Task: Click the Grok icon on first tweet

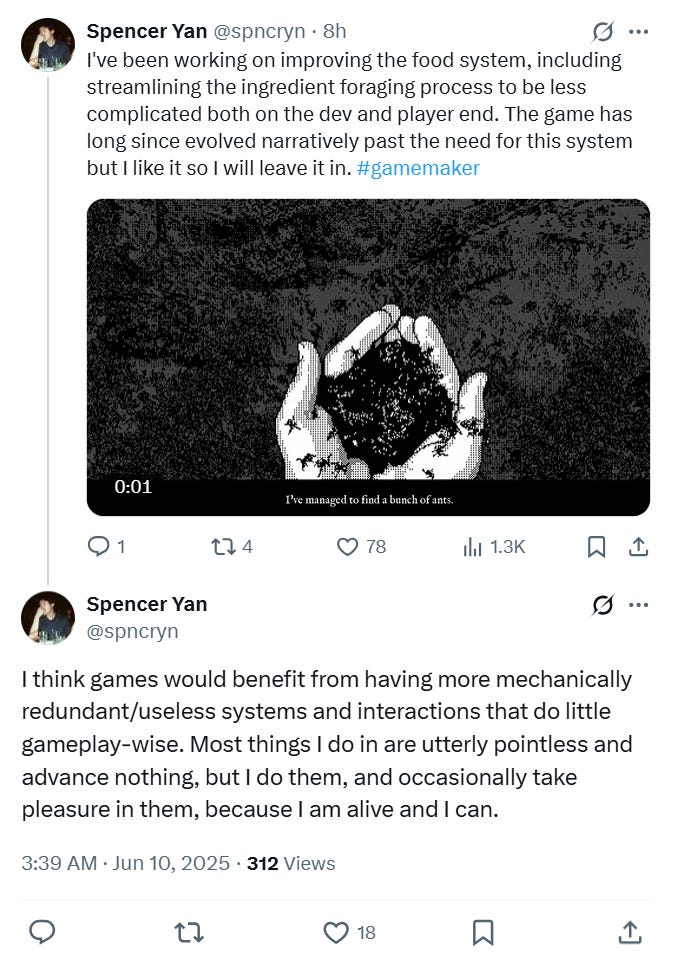Action: pyautogui.click(x=603, y=31)
